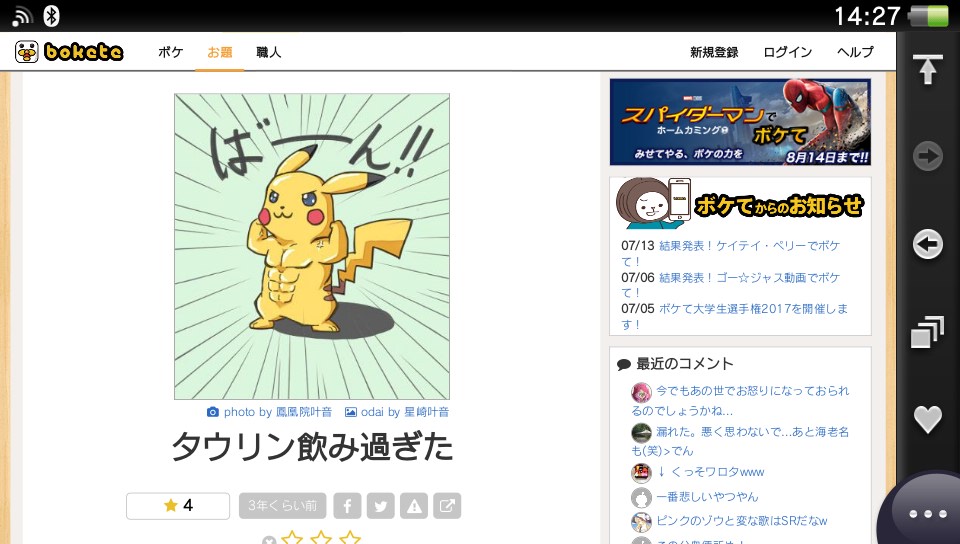Click the 3年くらい前 timestamp button
Screen dimensions: 960x544
coord(282,505)
